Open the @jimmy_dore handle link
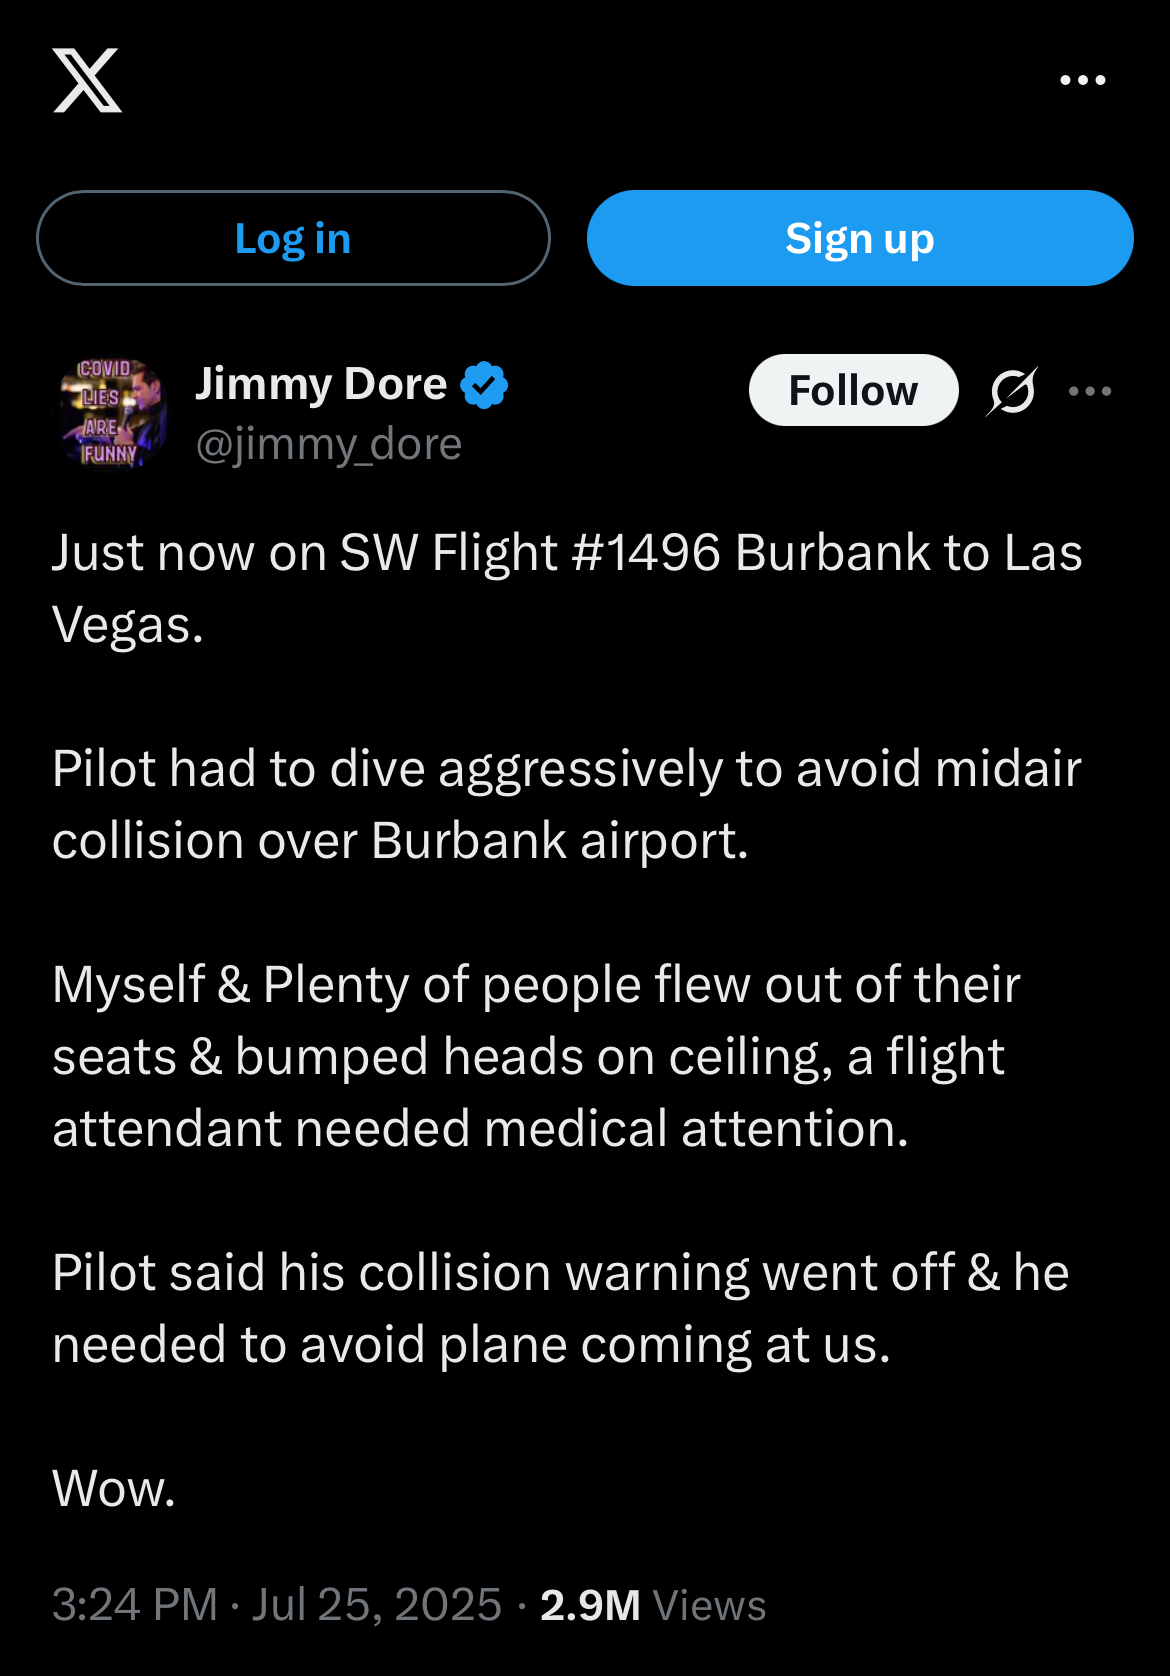The image size is (1170, 1676). [x=329, y=444]
